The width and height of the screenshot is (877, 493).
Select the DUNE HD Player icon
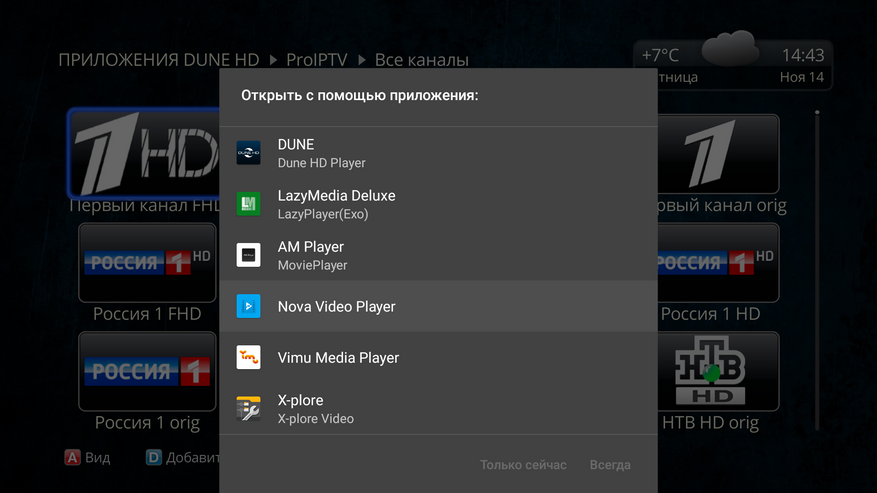pos(248,153)
